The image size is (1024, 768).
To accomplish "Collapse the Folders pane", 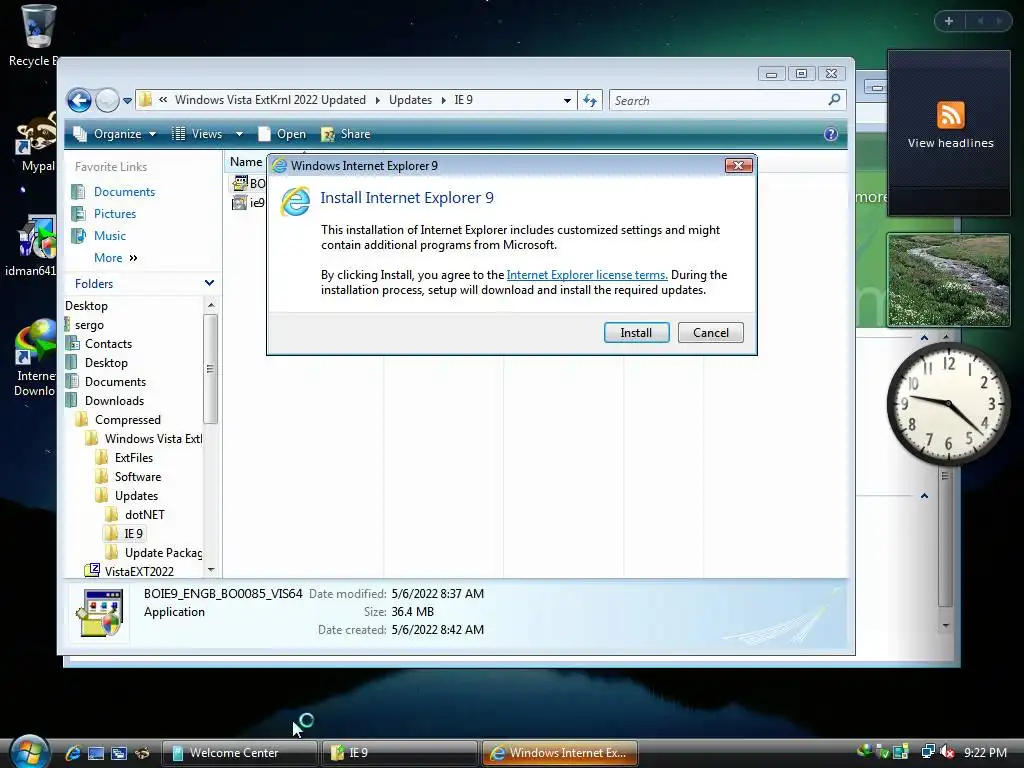I will click(209, 283).
